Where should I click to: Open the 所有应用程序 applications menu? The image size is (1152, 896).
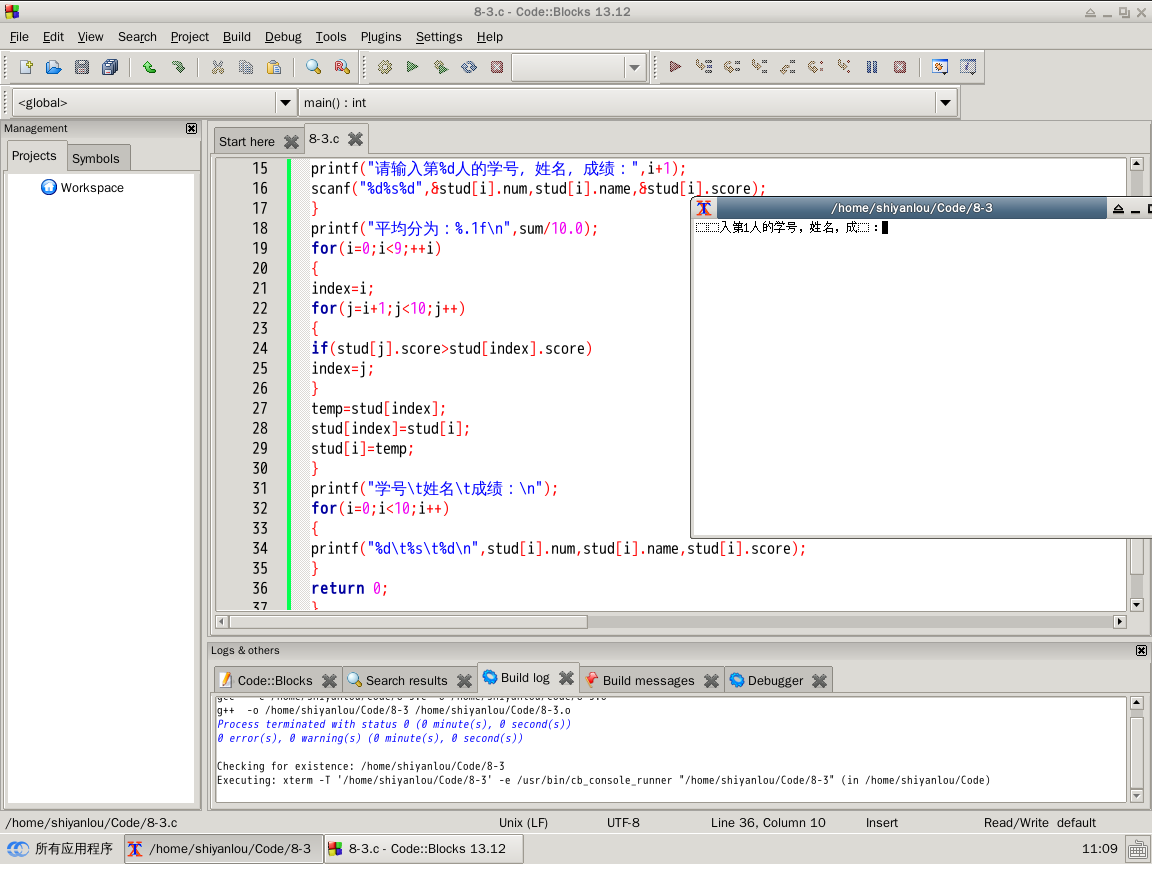[60, 849]
